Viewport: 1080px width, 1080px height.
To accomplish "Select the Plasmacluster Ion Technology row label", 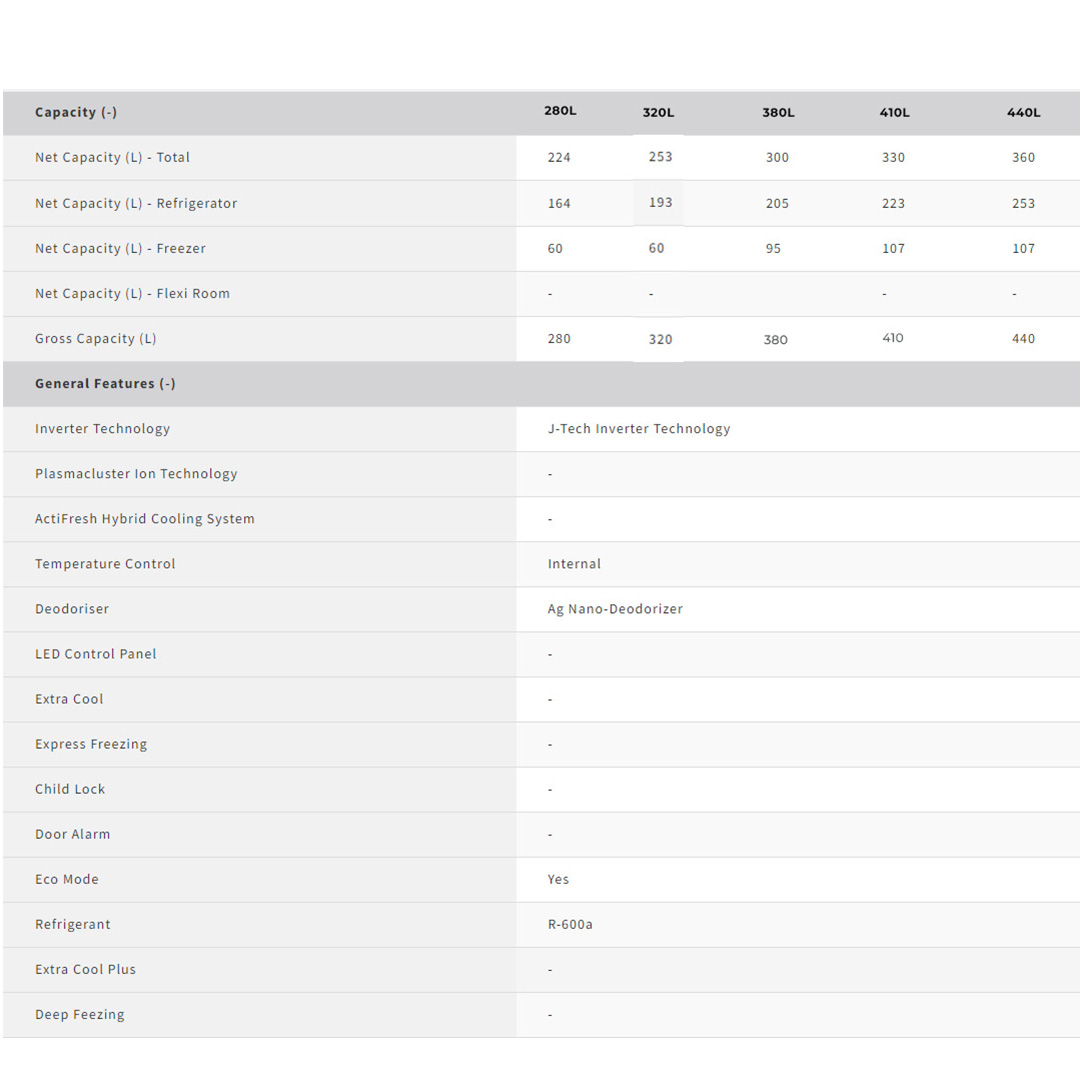I will [136, 474].
